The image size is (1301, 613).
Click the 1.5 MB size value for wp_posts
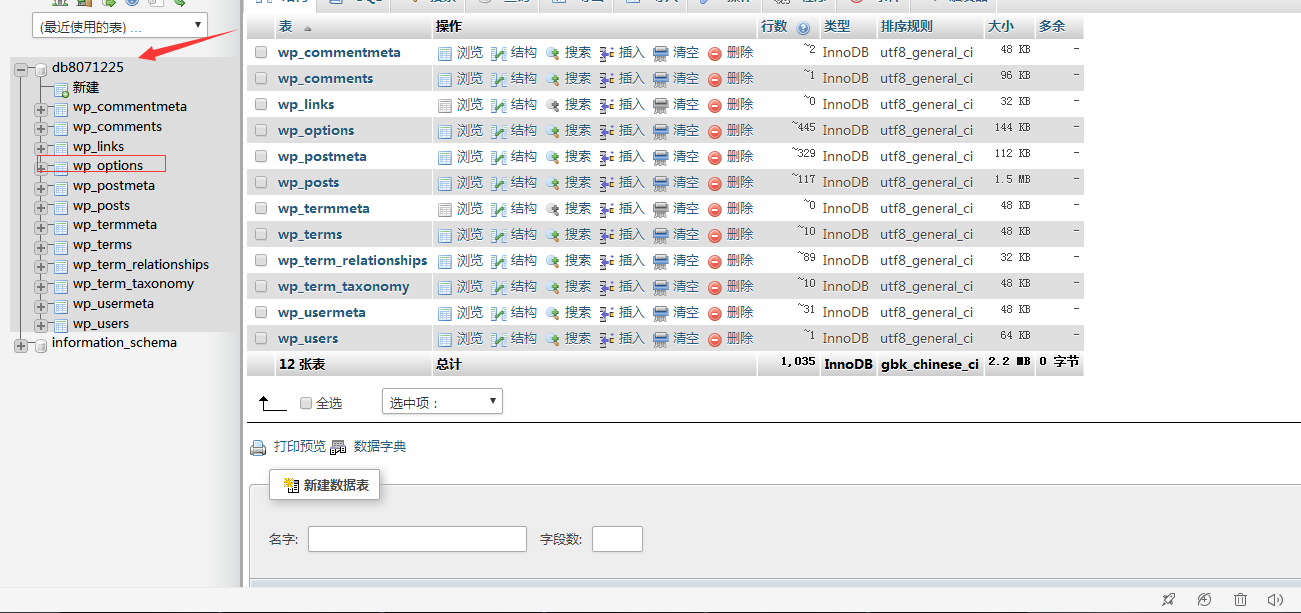click(x=1012, y=180)
